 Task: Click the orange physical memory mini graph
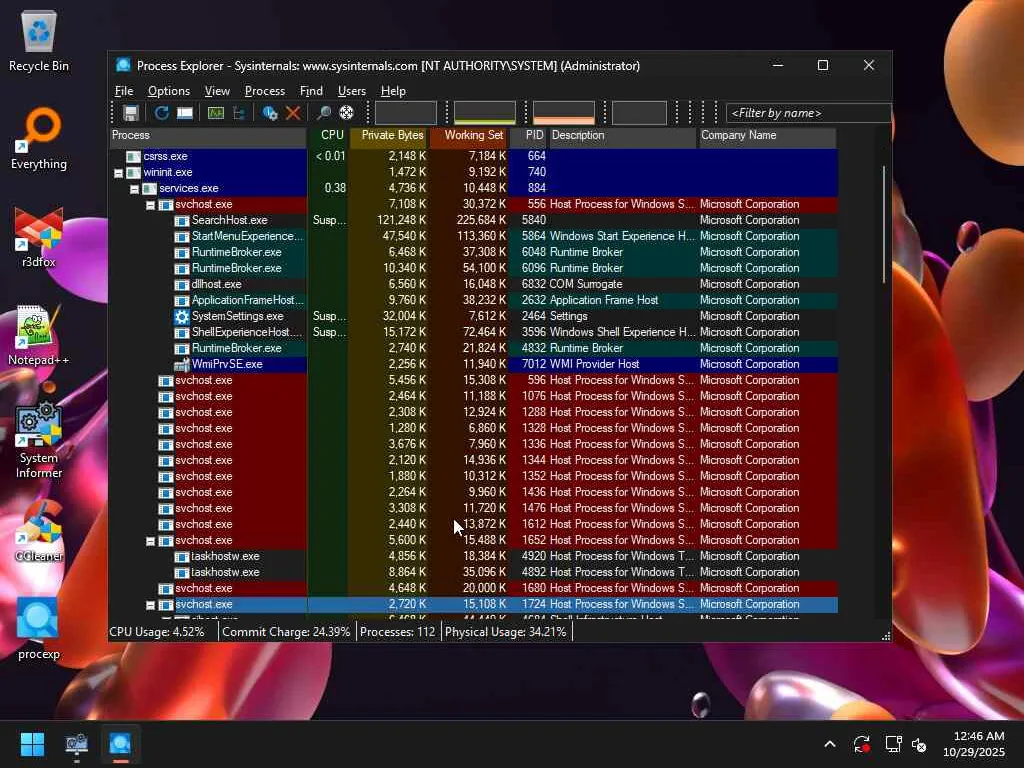(x=564, y=113)
